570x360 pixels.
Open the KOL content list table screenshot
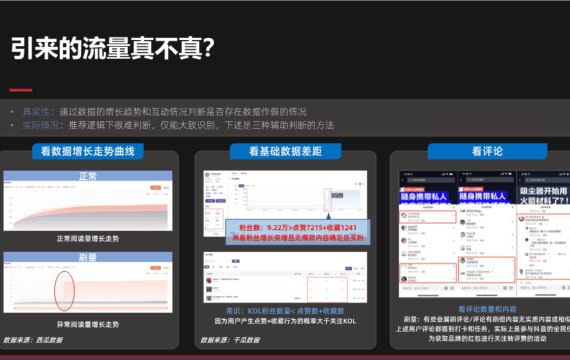(x=285, y=277)
